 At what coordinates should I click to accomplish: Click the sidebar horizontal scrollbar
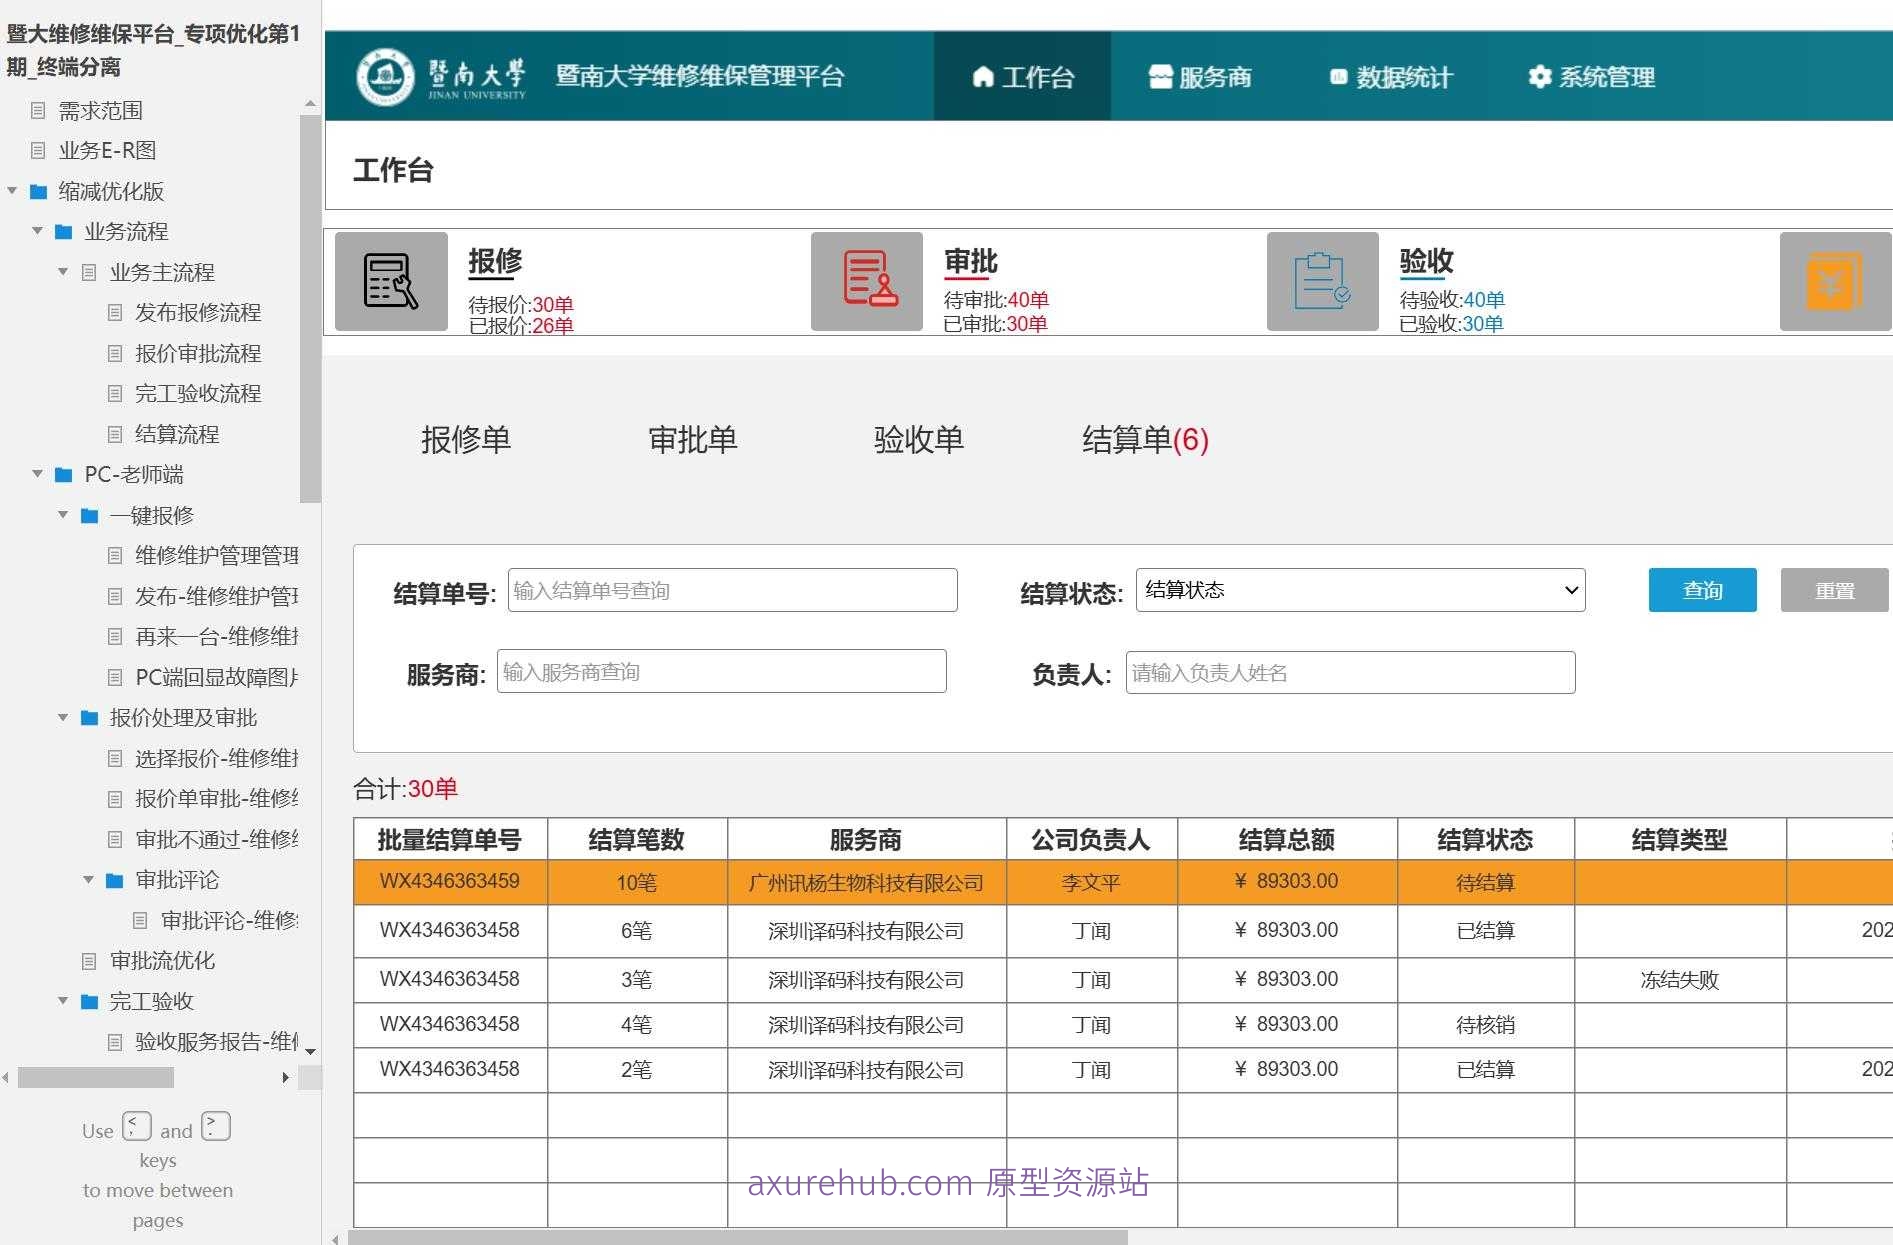96,1077
